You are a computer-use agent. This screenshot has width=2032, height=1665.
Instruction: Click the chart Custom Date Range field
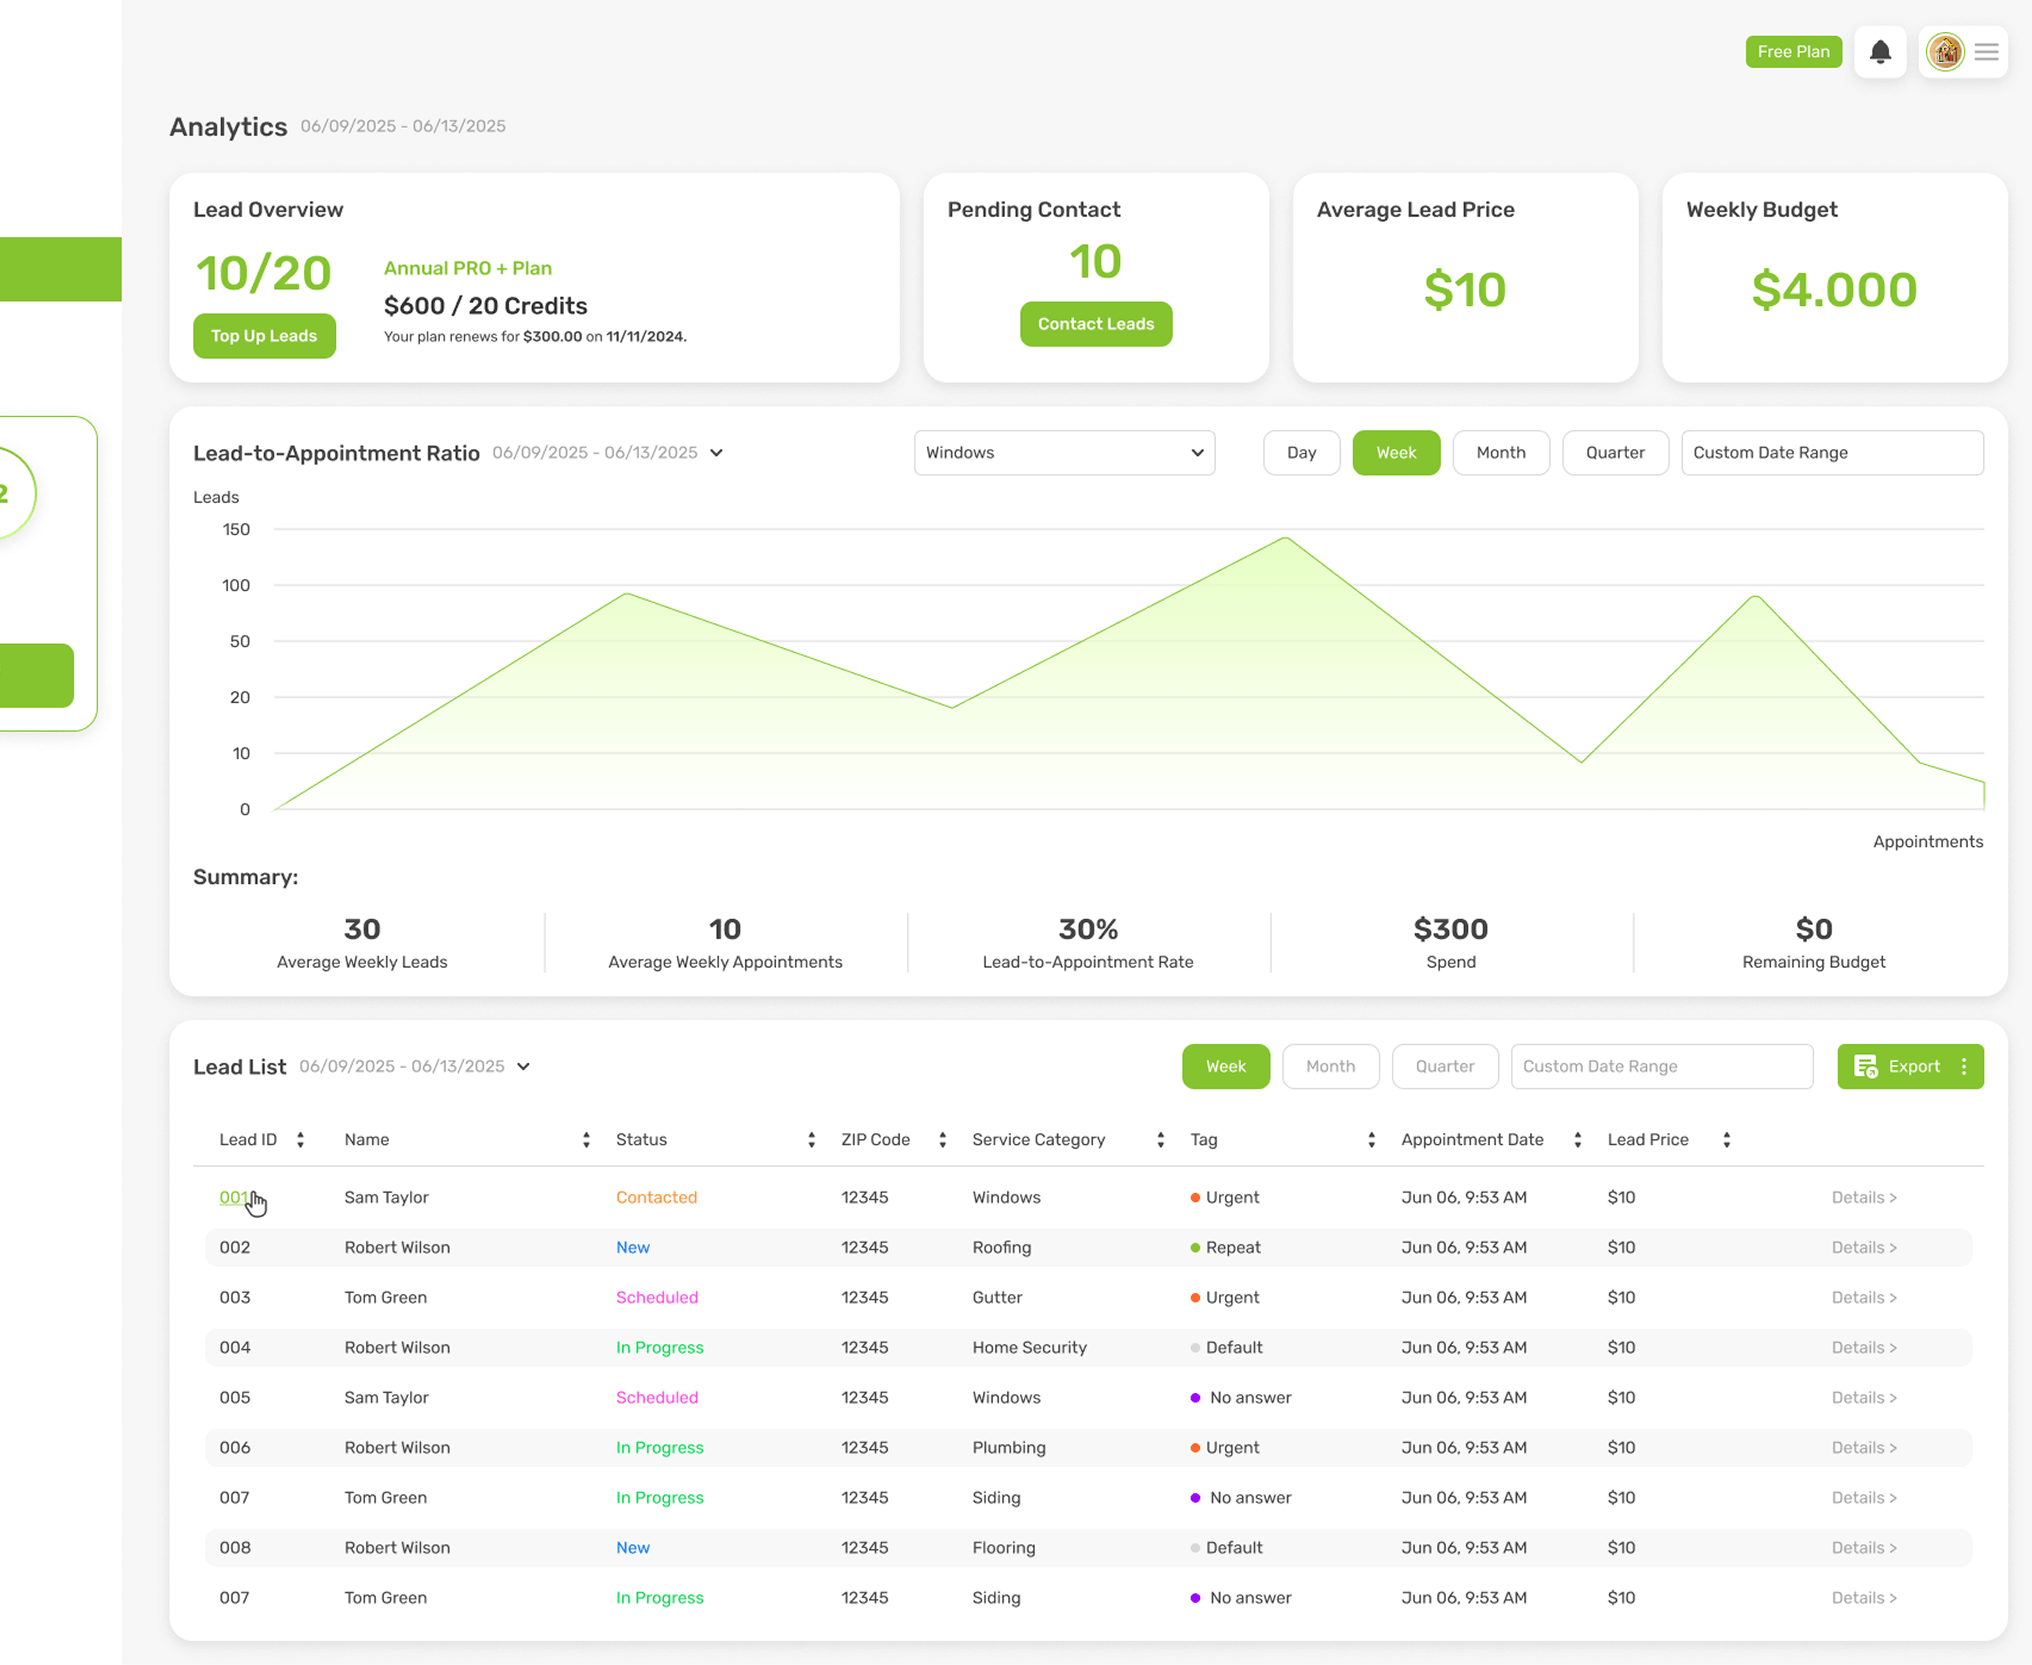pos(1831,453)
